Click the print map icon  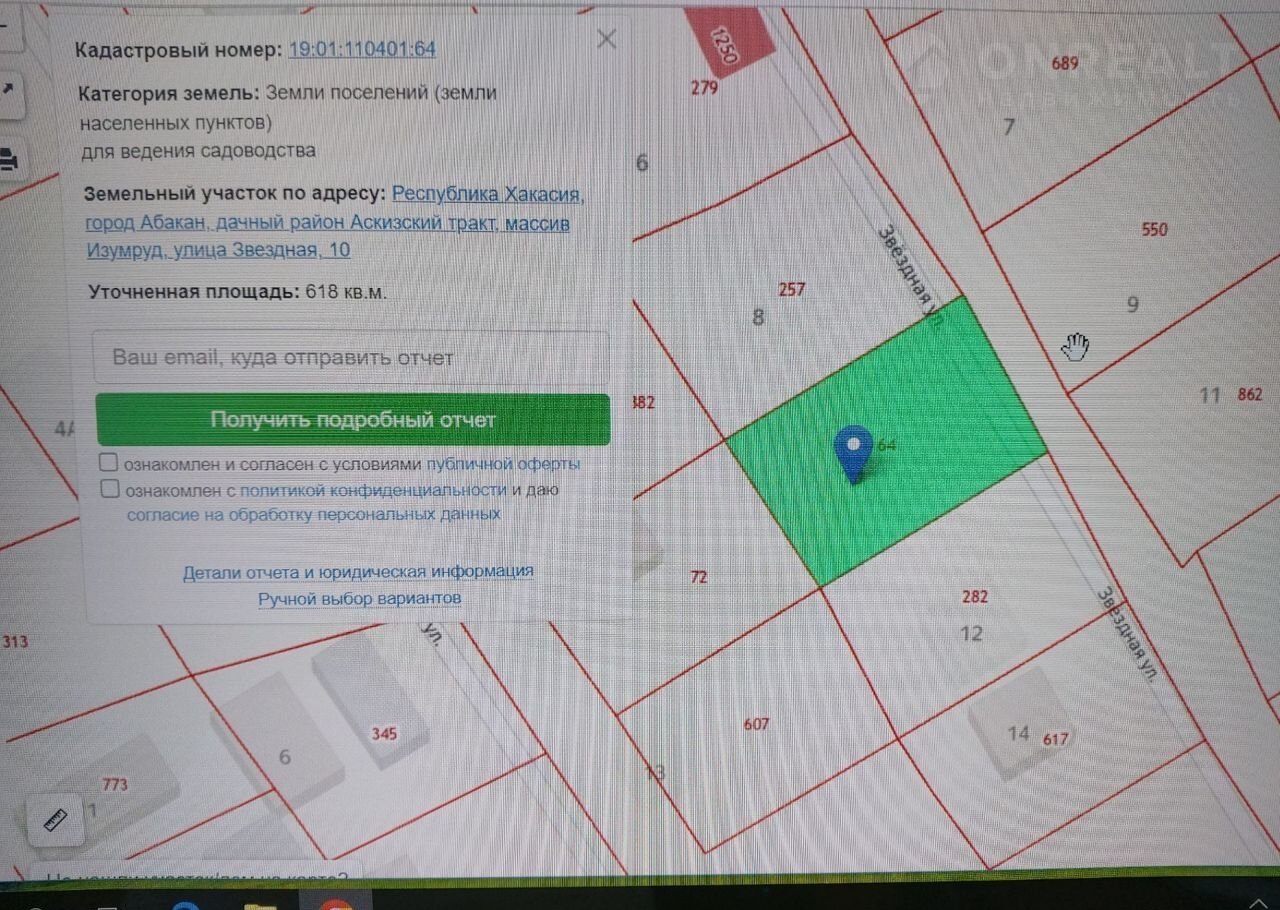pyautogui.click(x=8, y=159)
